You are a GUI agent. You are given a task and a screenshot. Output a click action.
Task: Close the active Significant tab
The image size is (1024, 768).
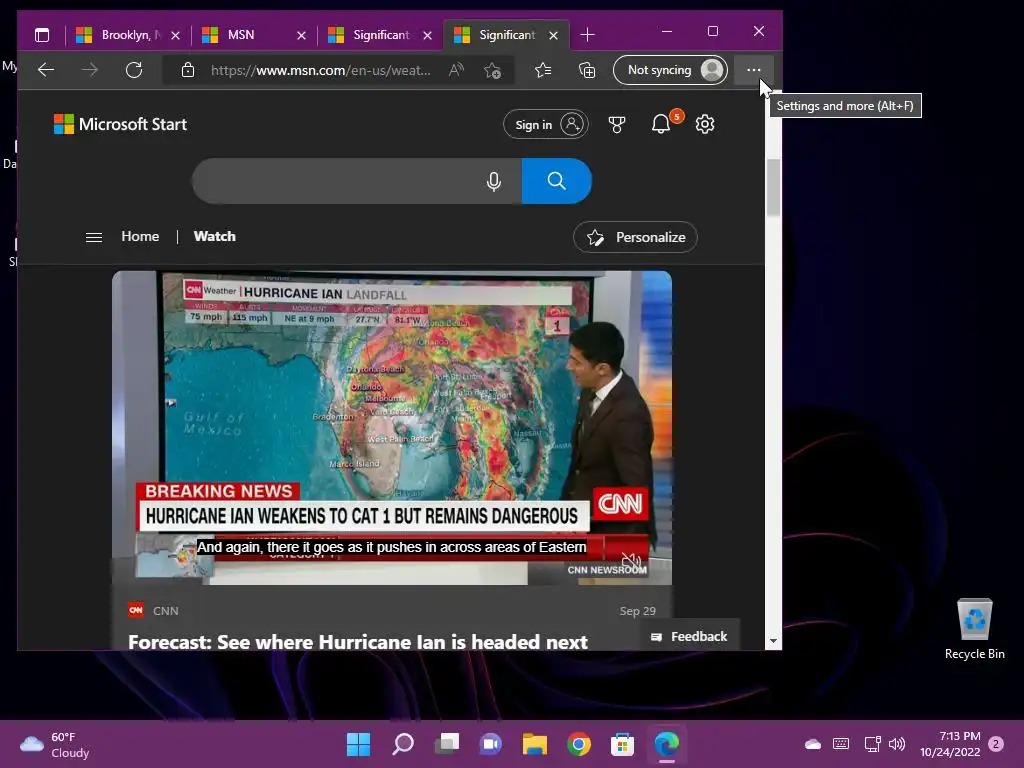[553, 35]
